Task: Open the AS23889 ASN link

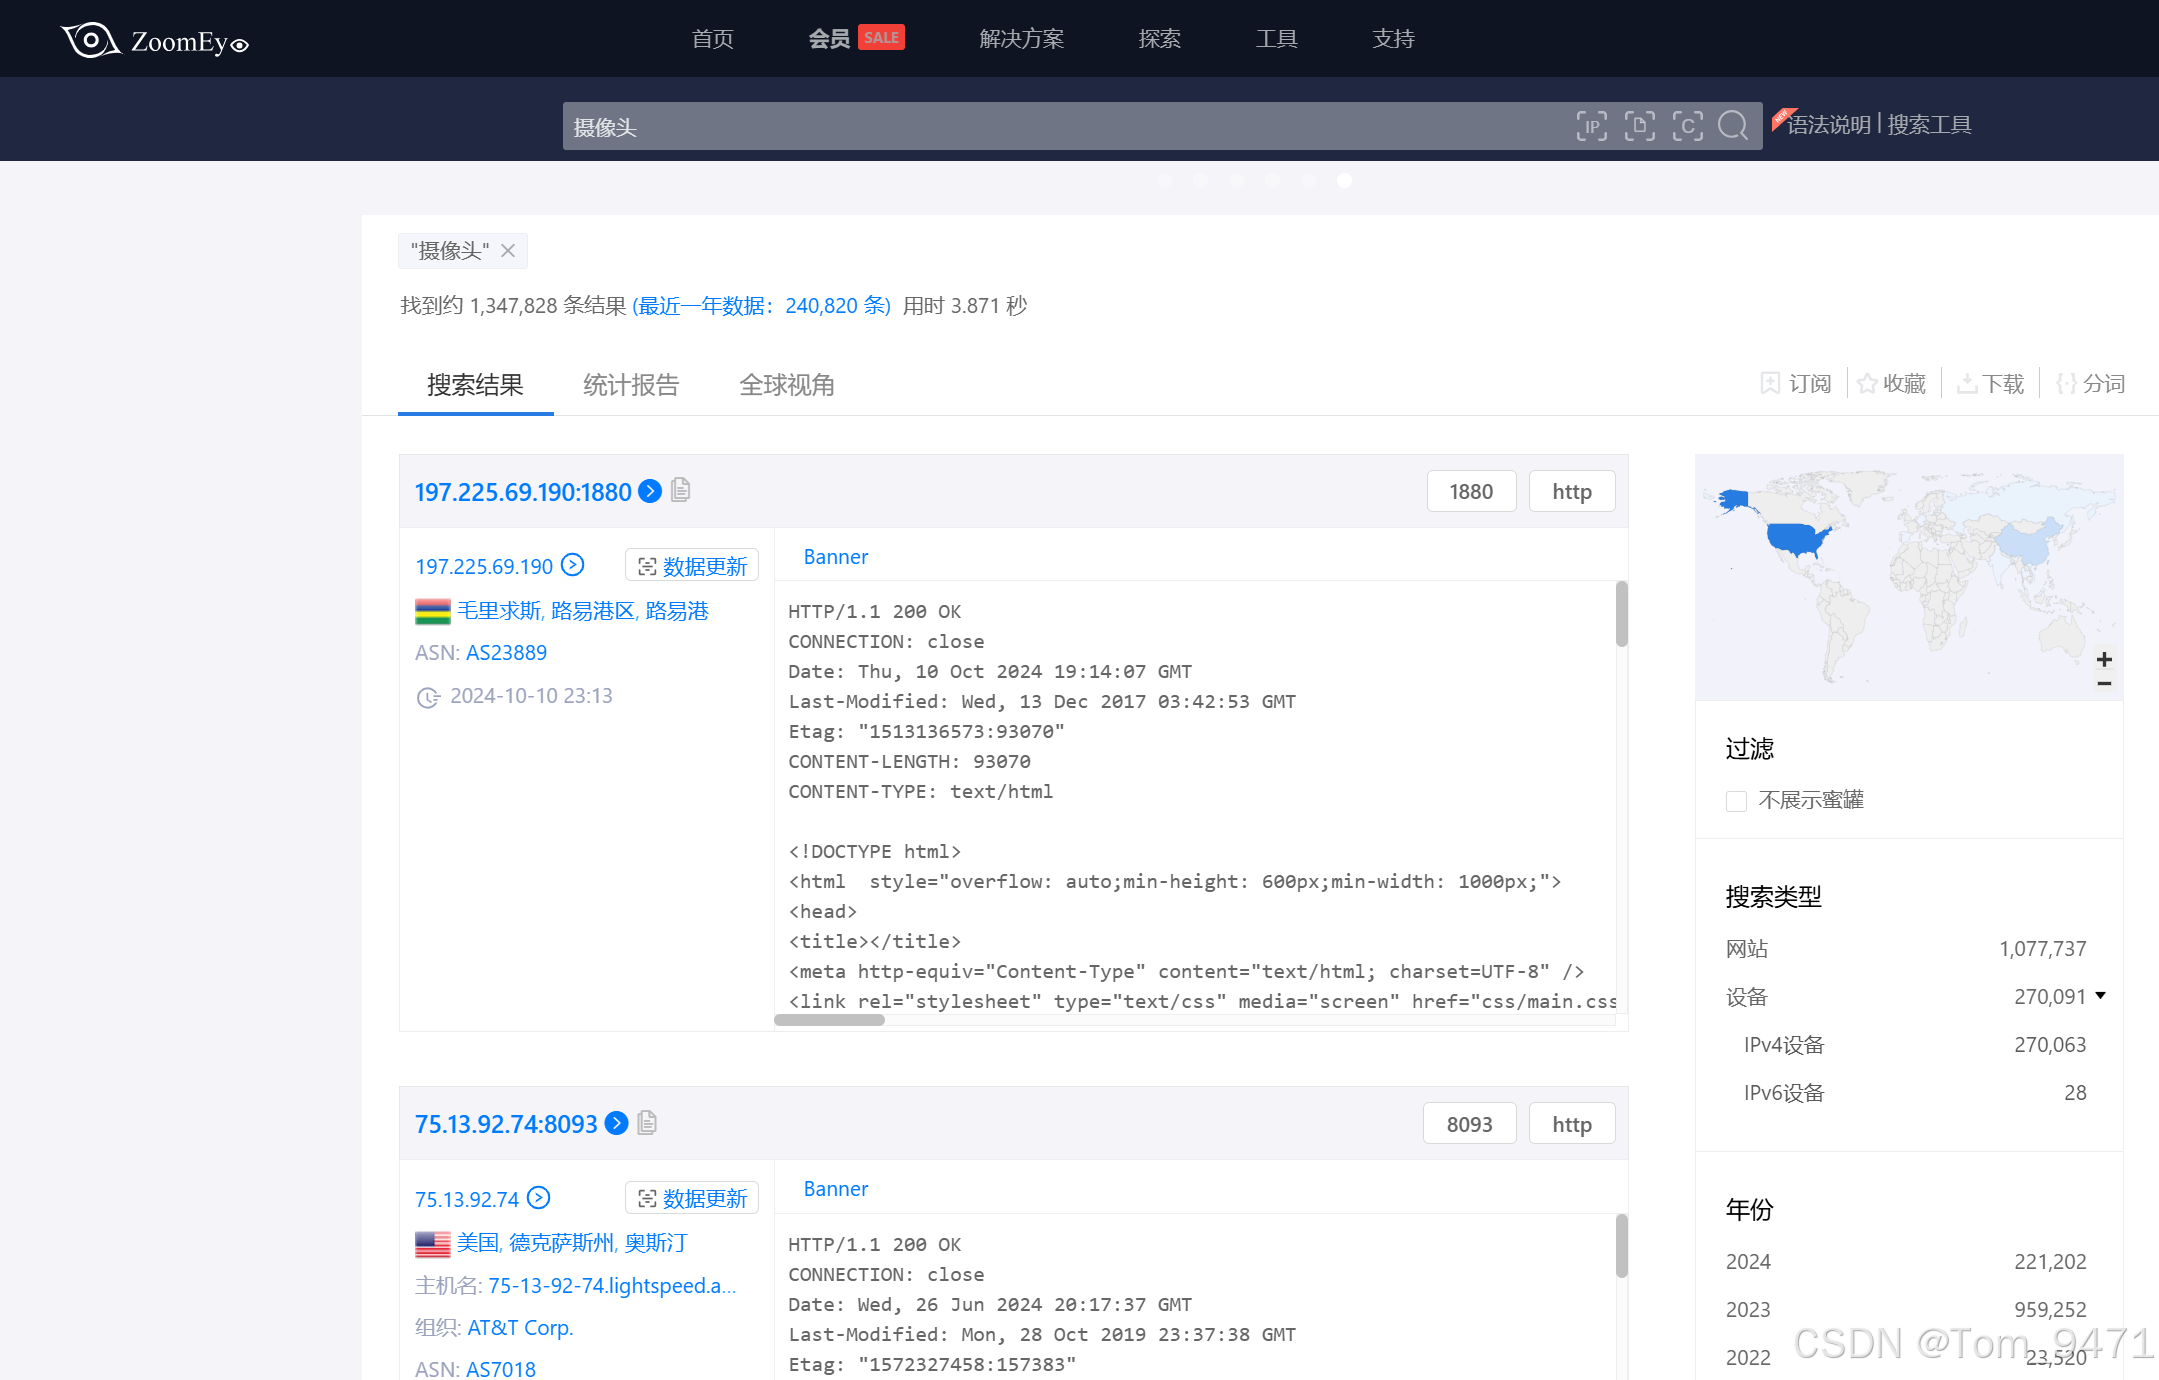Action: pyautogui.click(x=506, y=653)
